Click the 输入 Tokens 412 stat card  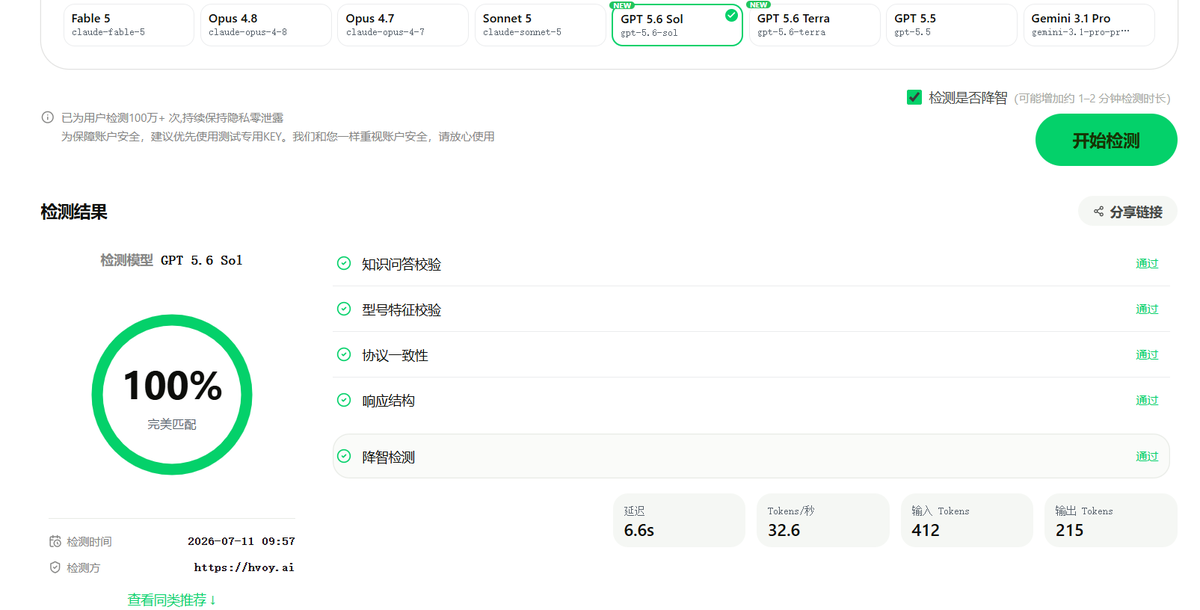(967, 520)
